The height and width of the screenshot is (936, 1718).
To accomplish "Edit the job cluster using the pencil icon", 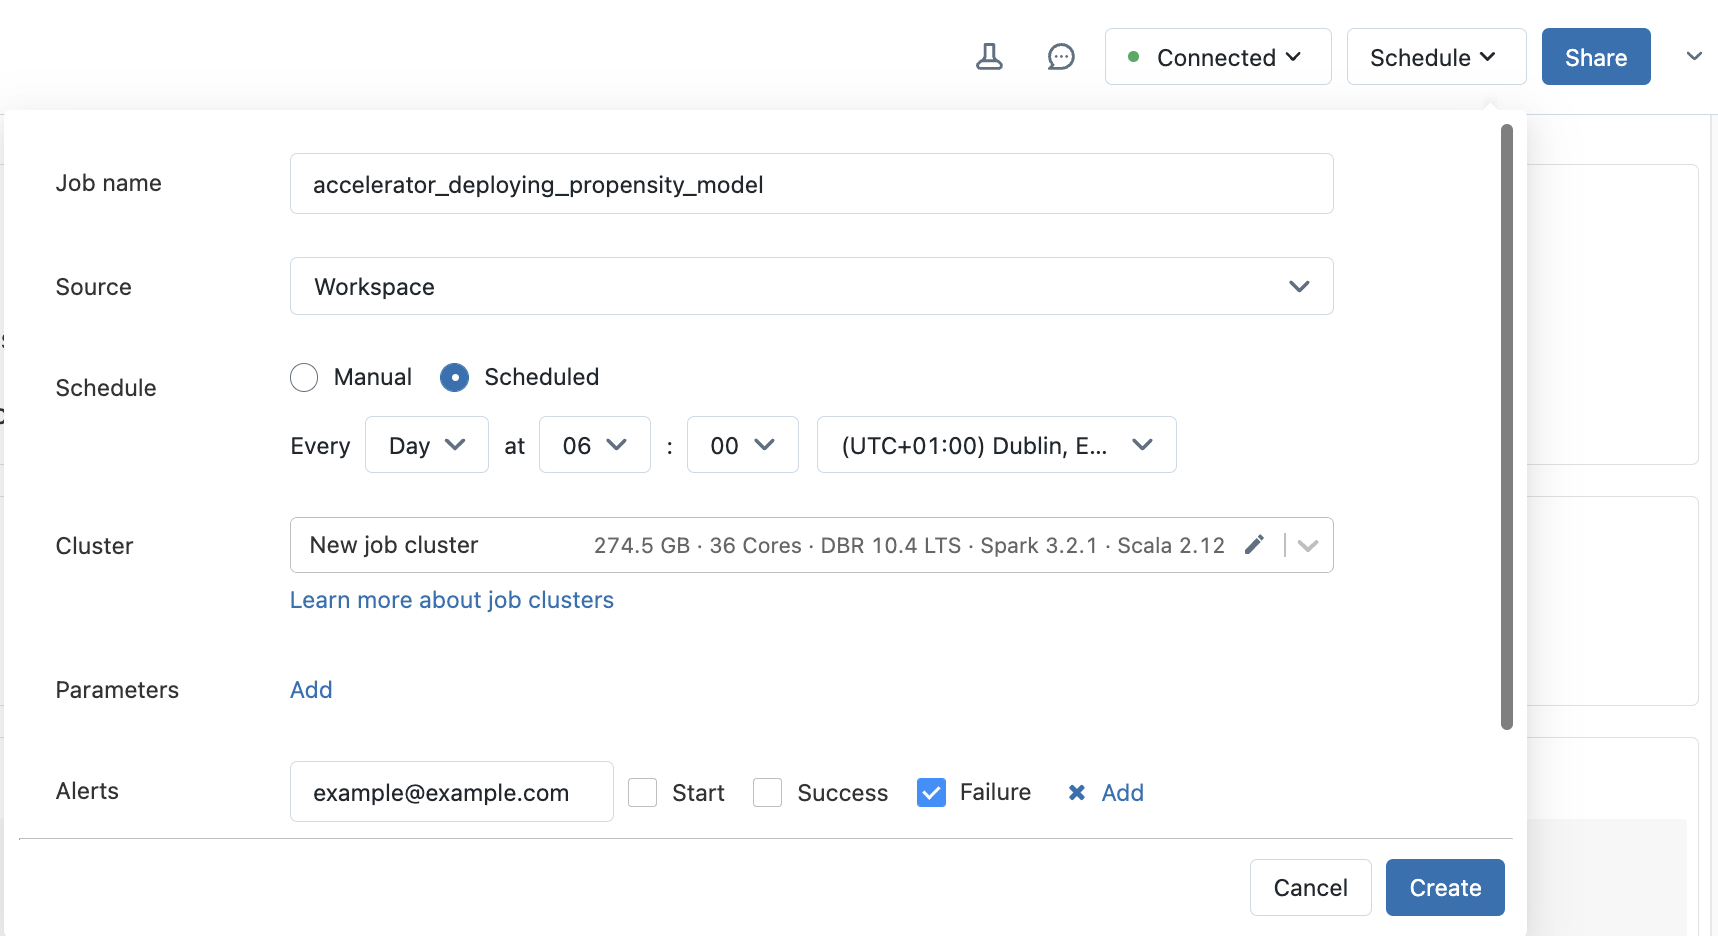I will pos(1256,545).
